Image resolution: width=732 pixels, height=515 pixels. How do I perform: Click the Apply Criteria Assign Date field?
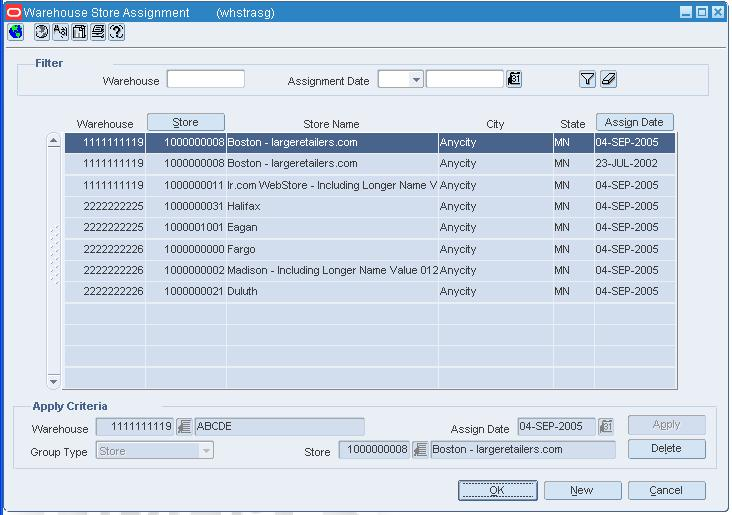click(x=556, y=427)
